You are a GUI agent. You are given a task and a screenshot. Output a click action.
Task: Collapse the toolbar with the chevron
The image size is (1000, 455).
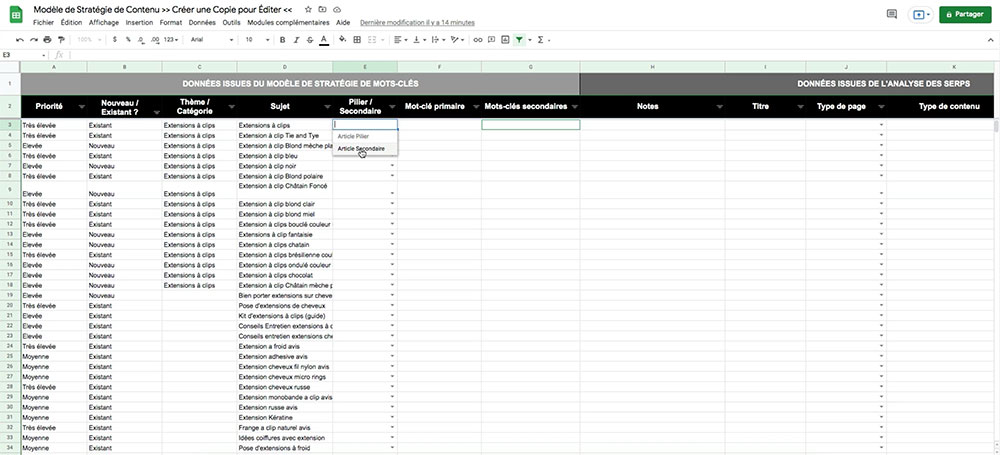coord(990,40)
